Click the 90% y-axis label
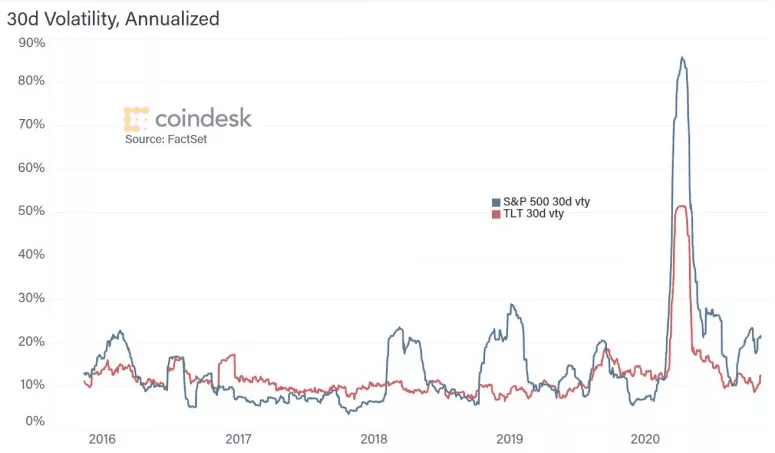775x453 pixels. click(x=32, y=43)
